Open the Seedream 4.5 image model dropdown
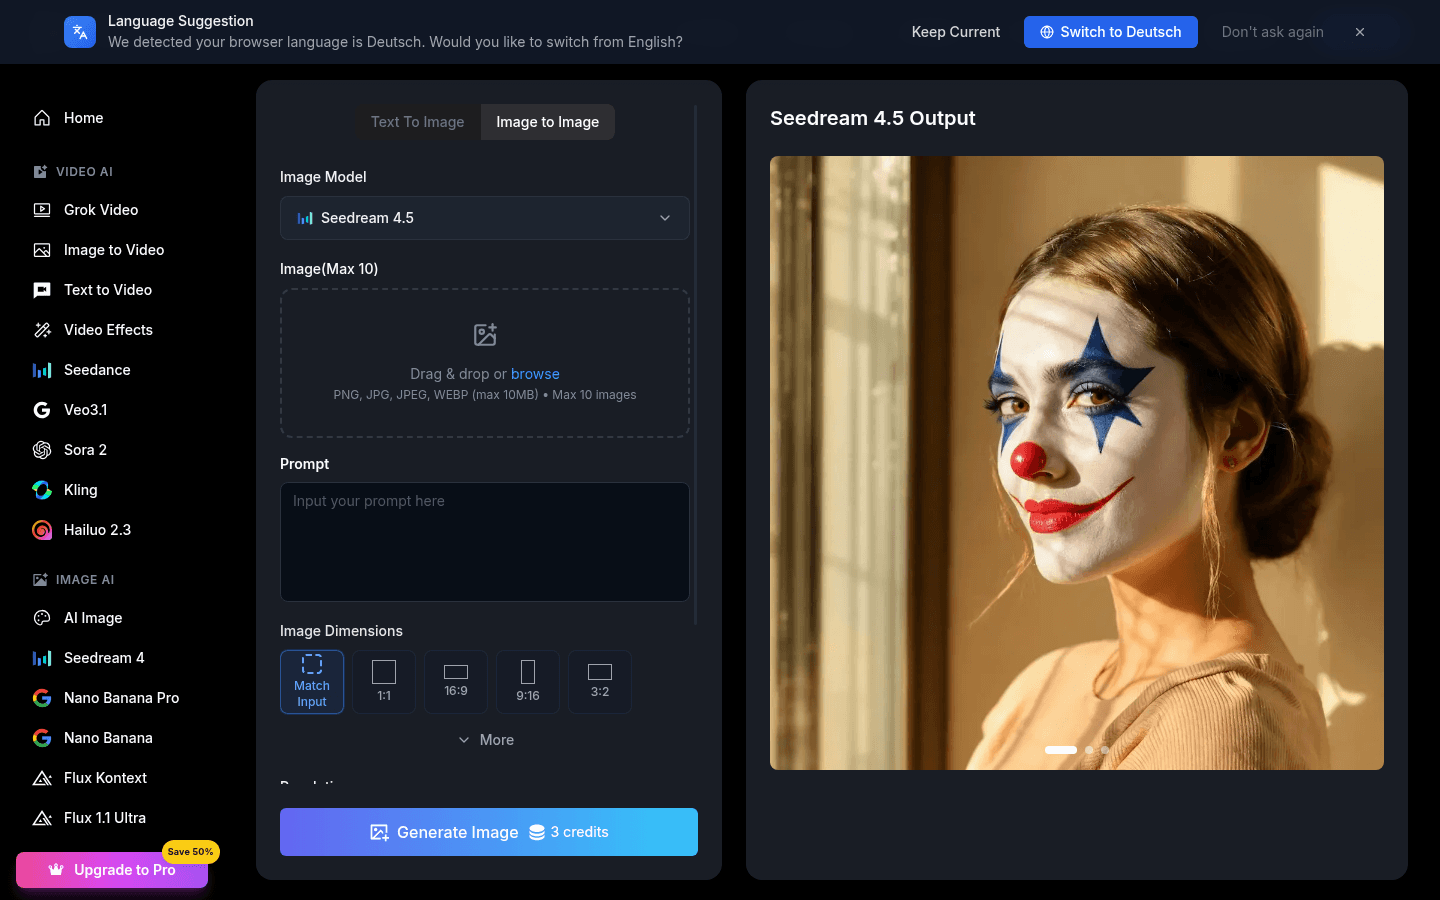This screenshot has height=900, width=1440. (485, 218)
